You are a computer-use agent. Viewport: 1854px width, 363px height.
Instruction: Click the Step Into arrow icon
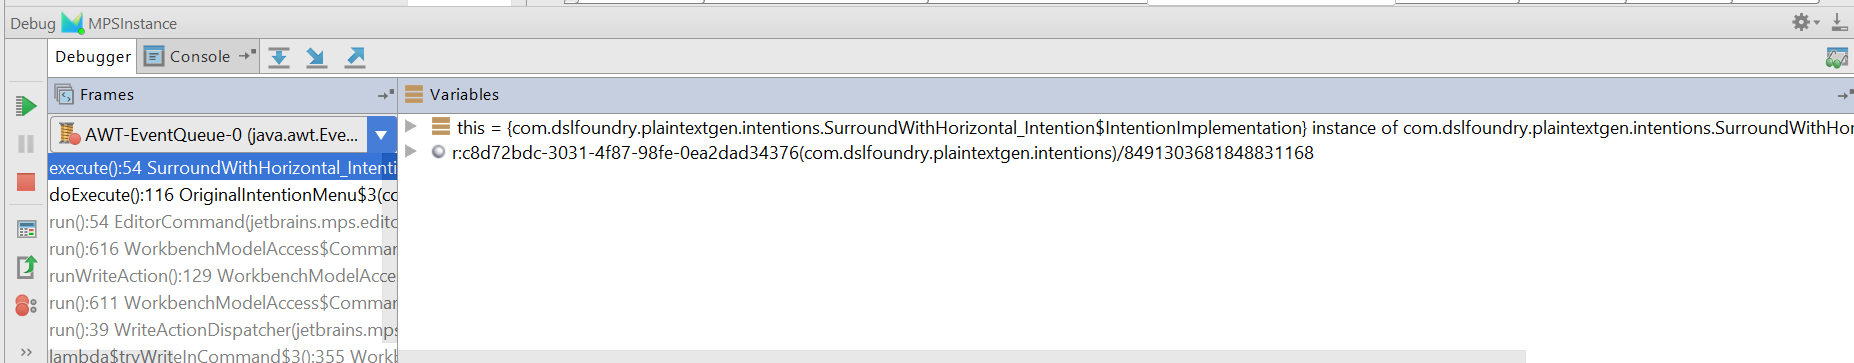pyautogui.click(x=317, y=57)
